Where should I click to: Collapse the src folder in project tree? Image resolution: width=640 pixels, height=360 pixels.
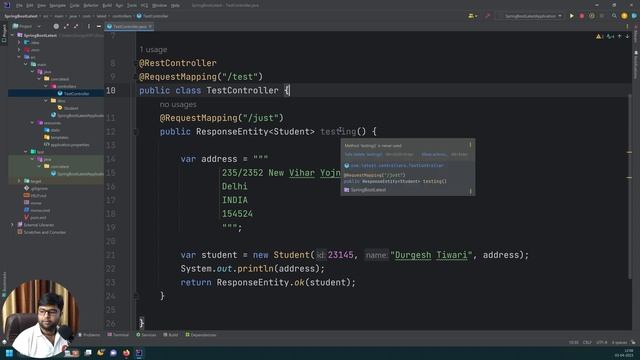pyautogui.click(x=19, y=57)
